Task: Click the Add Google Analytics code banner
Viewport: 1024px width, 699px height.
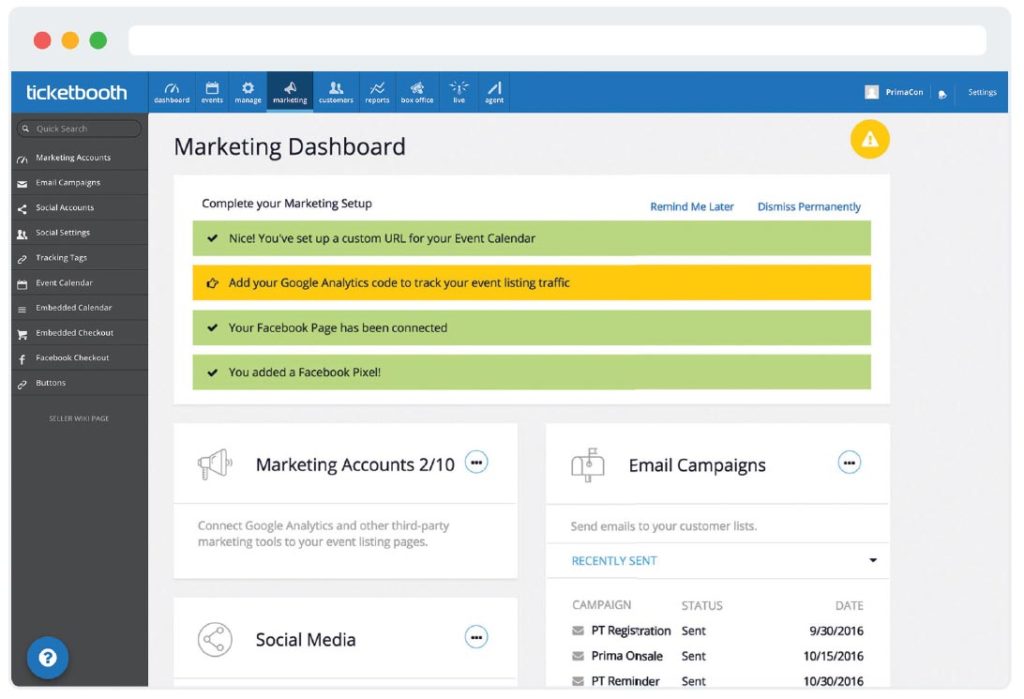Action: point(531,283)
